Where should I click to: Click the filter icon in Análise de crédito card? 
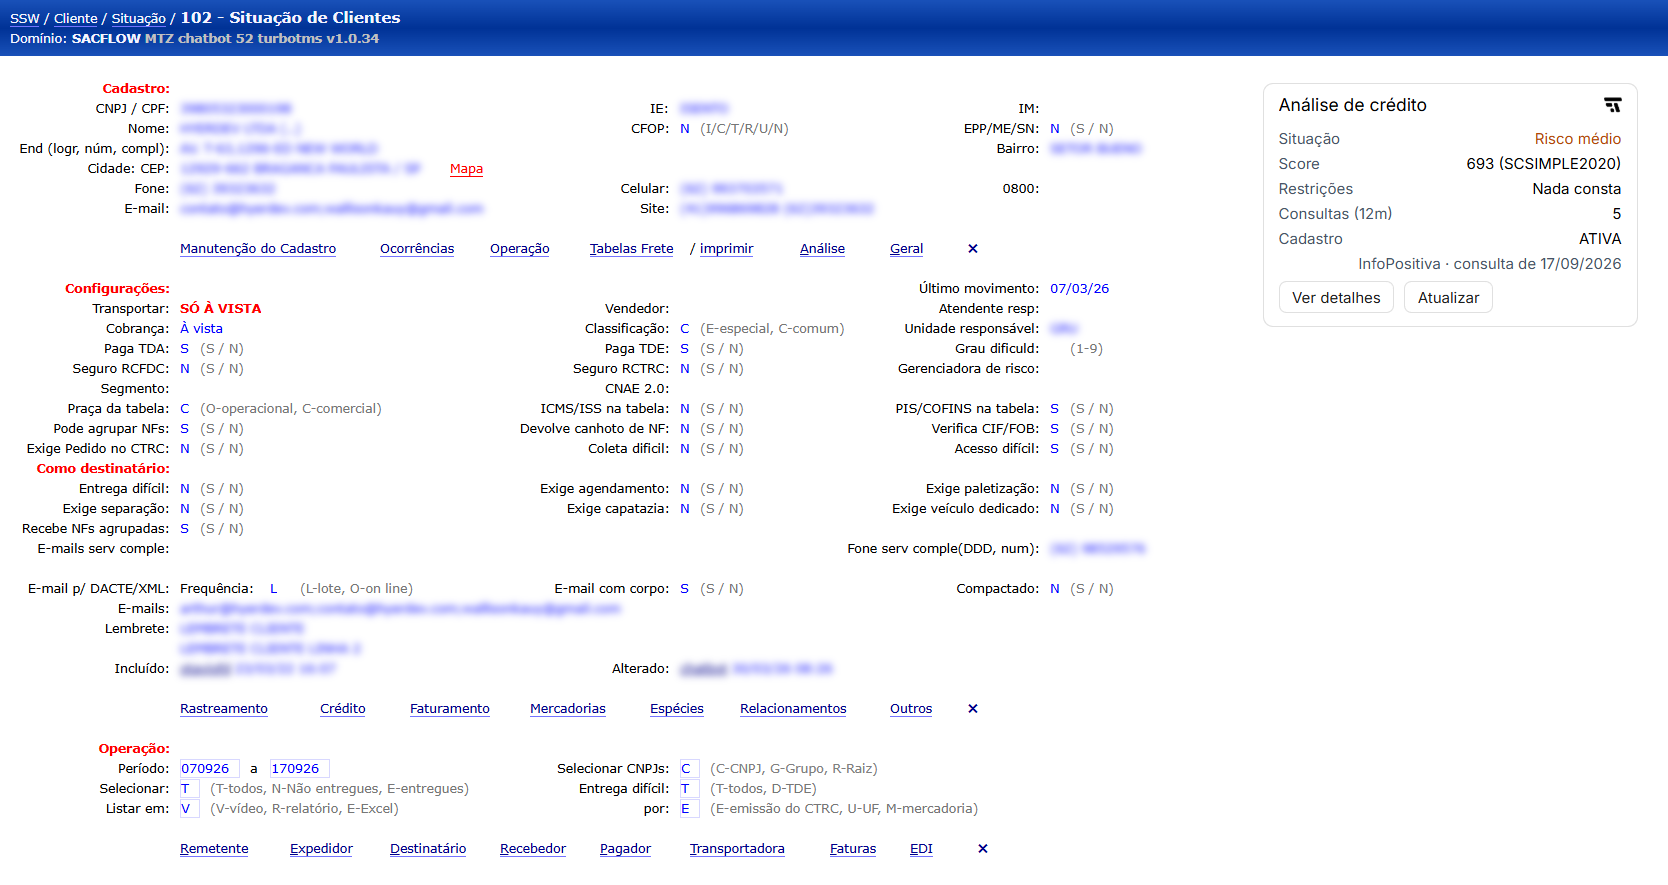(x=1612, y=105)
